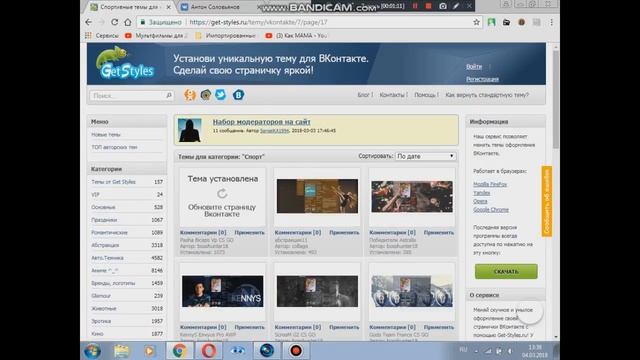Viewport: 640px width, 360px height.
Task: Open Opera from the taskbar
Action: coord(209,351)
